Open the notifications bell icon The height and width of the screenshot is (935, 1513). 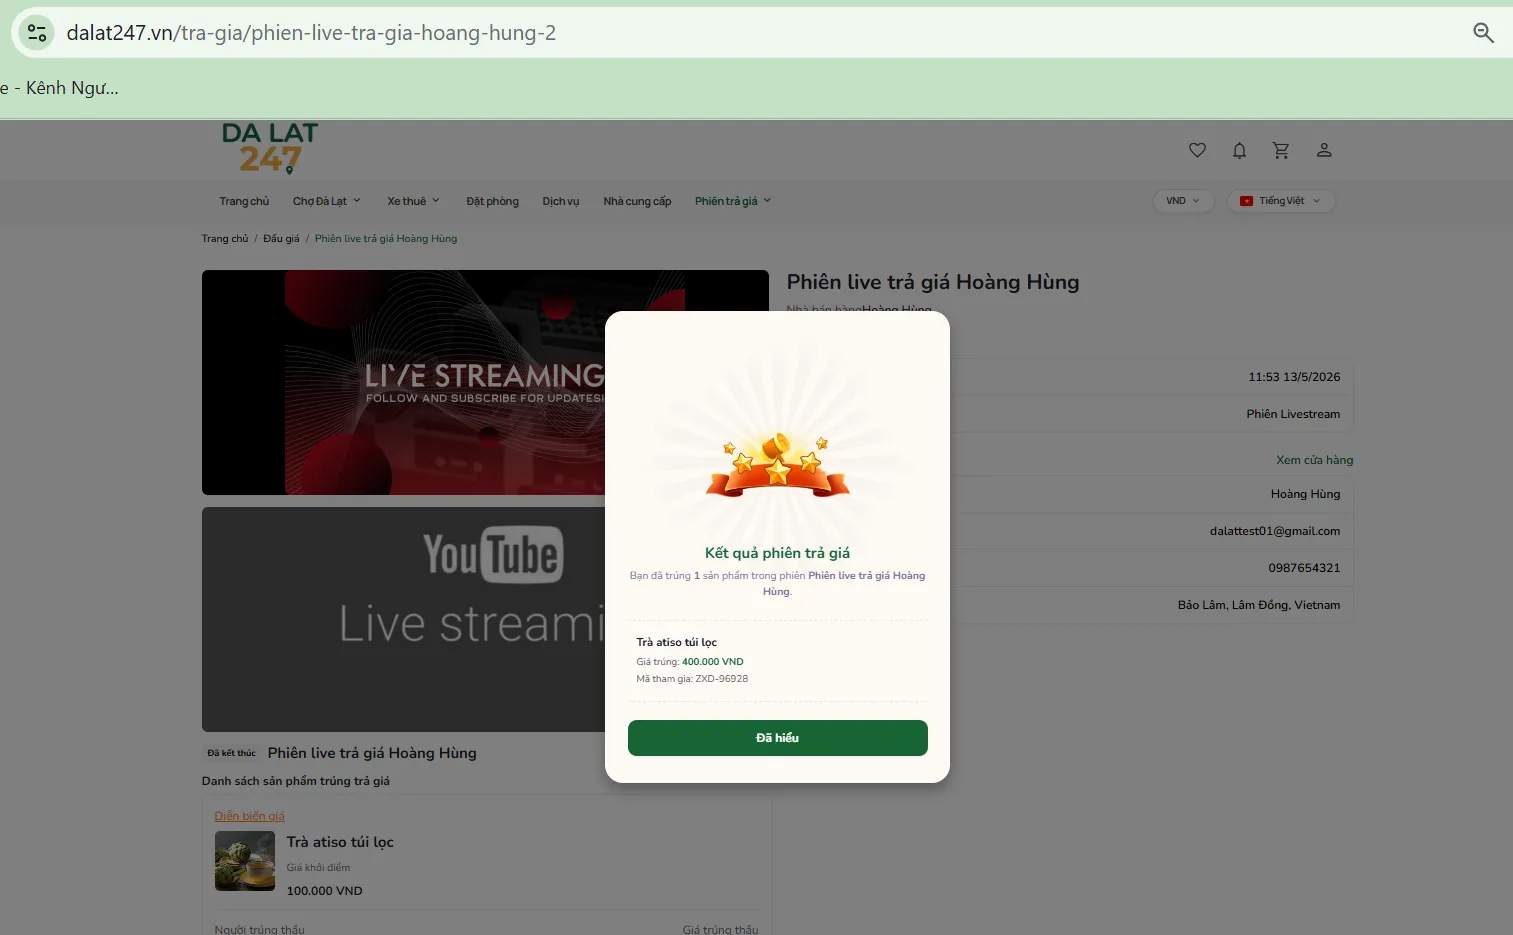click(1239, 150)
